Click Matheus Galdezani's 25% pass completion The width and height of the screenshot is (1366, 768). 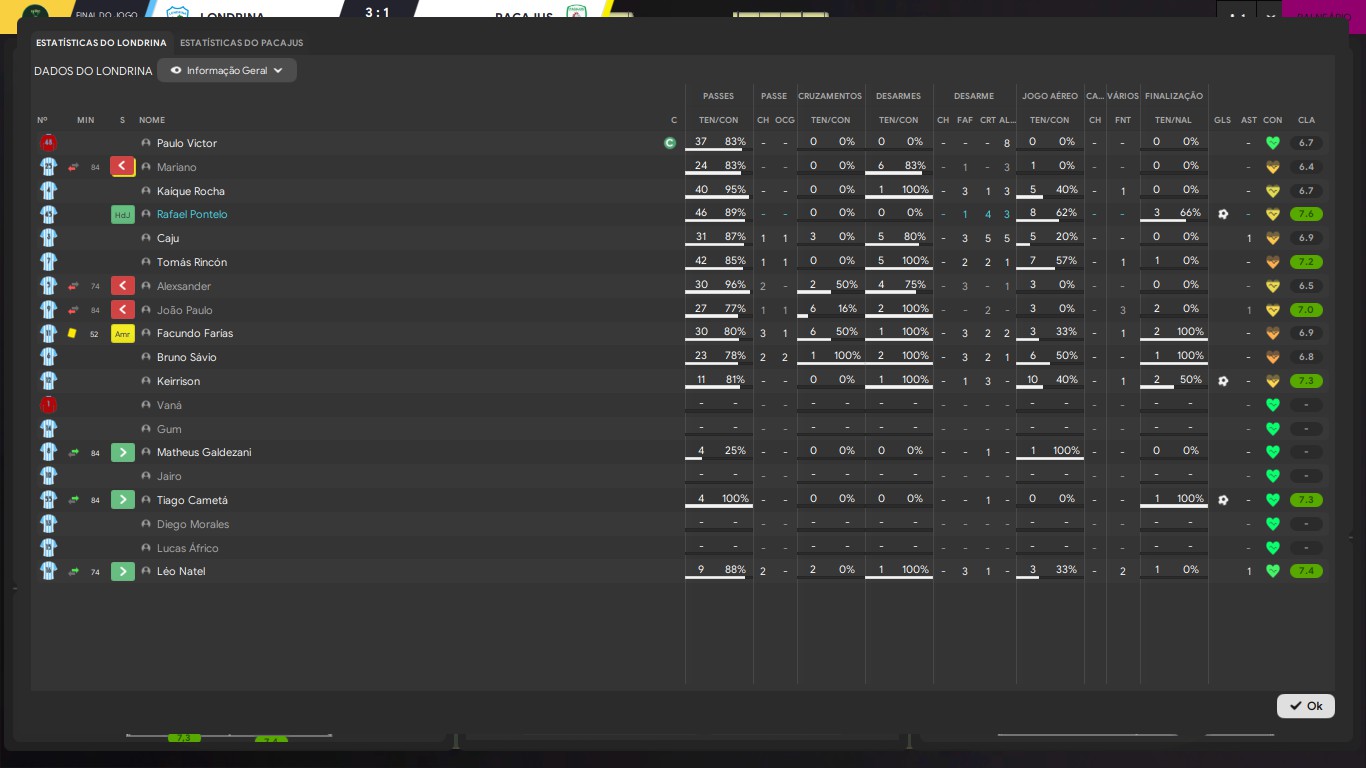click(x=735, y=451)
